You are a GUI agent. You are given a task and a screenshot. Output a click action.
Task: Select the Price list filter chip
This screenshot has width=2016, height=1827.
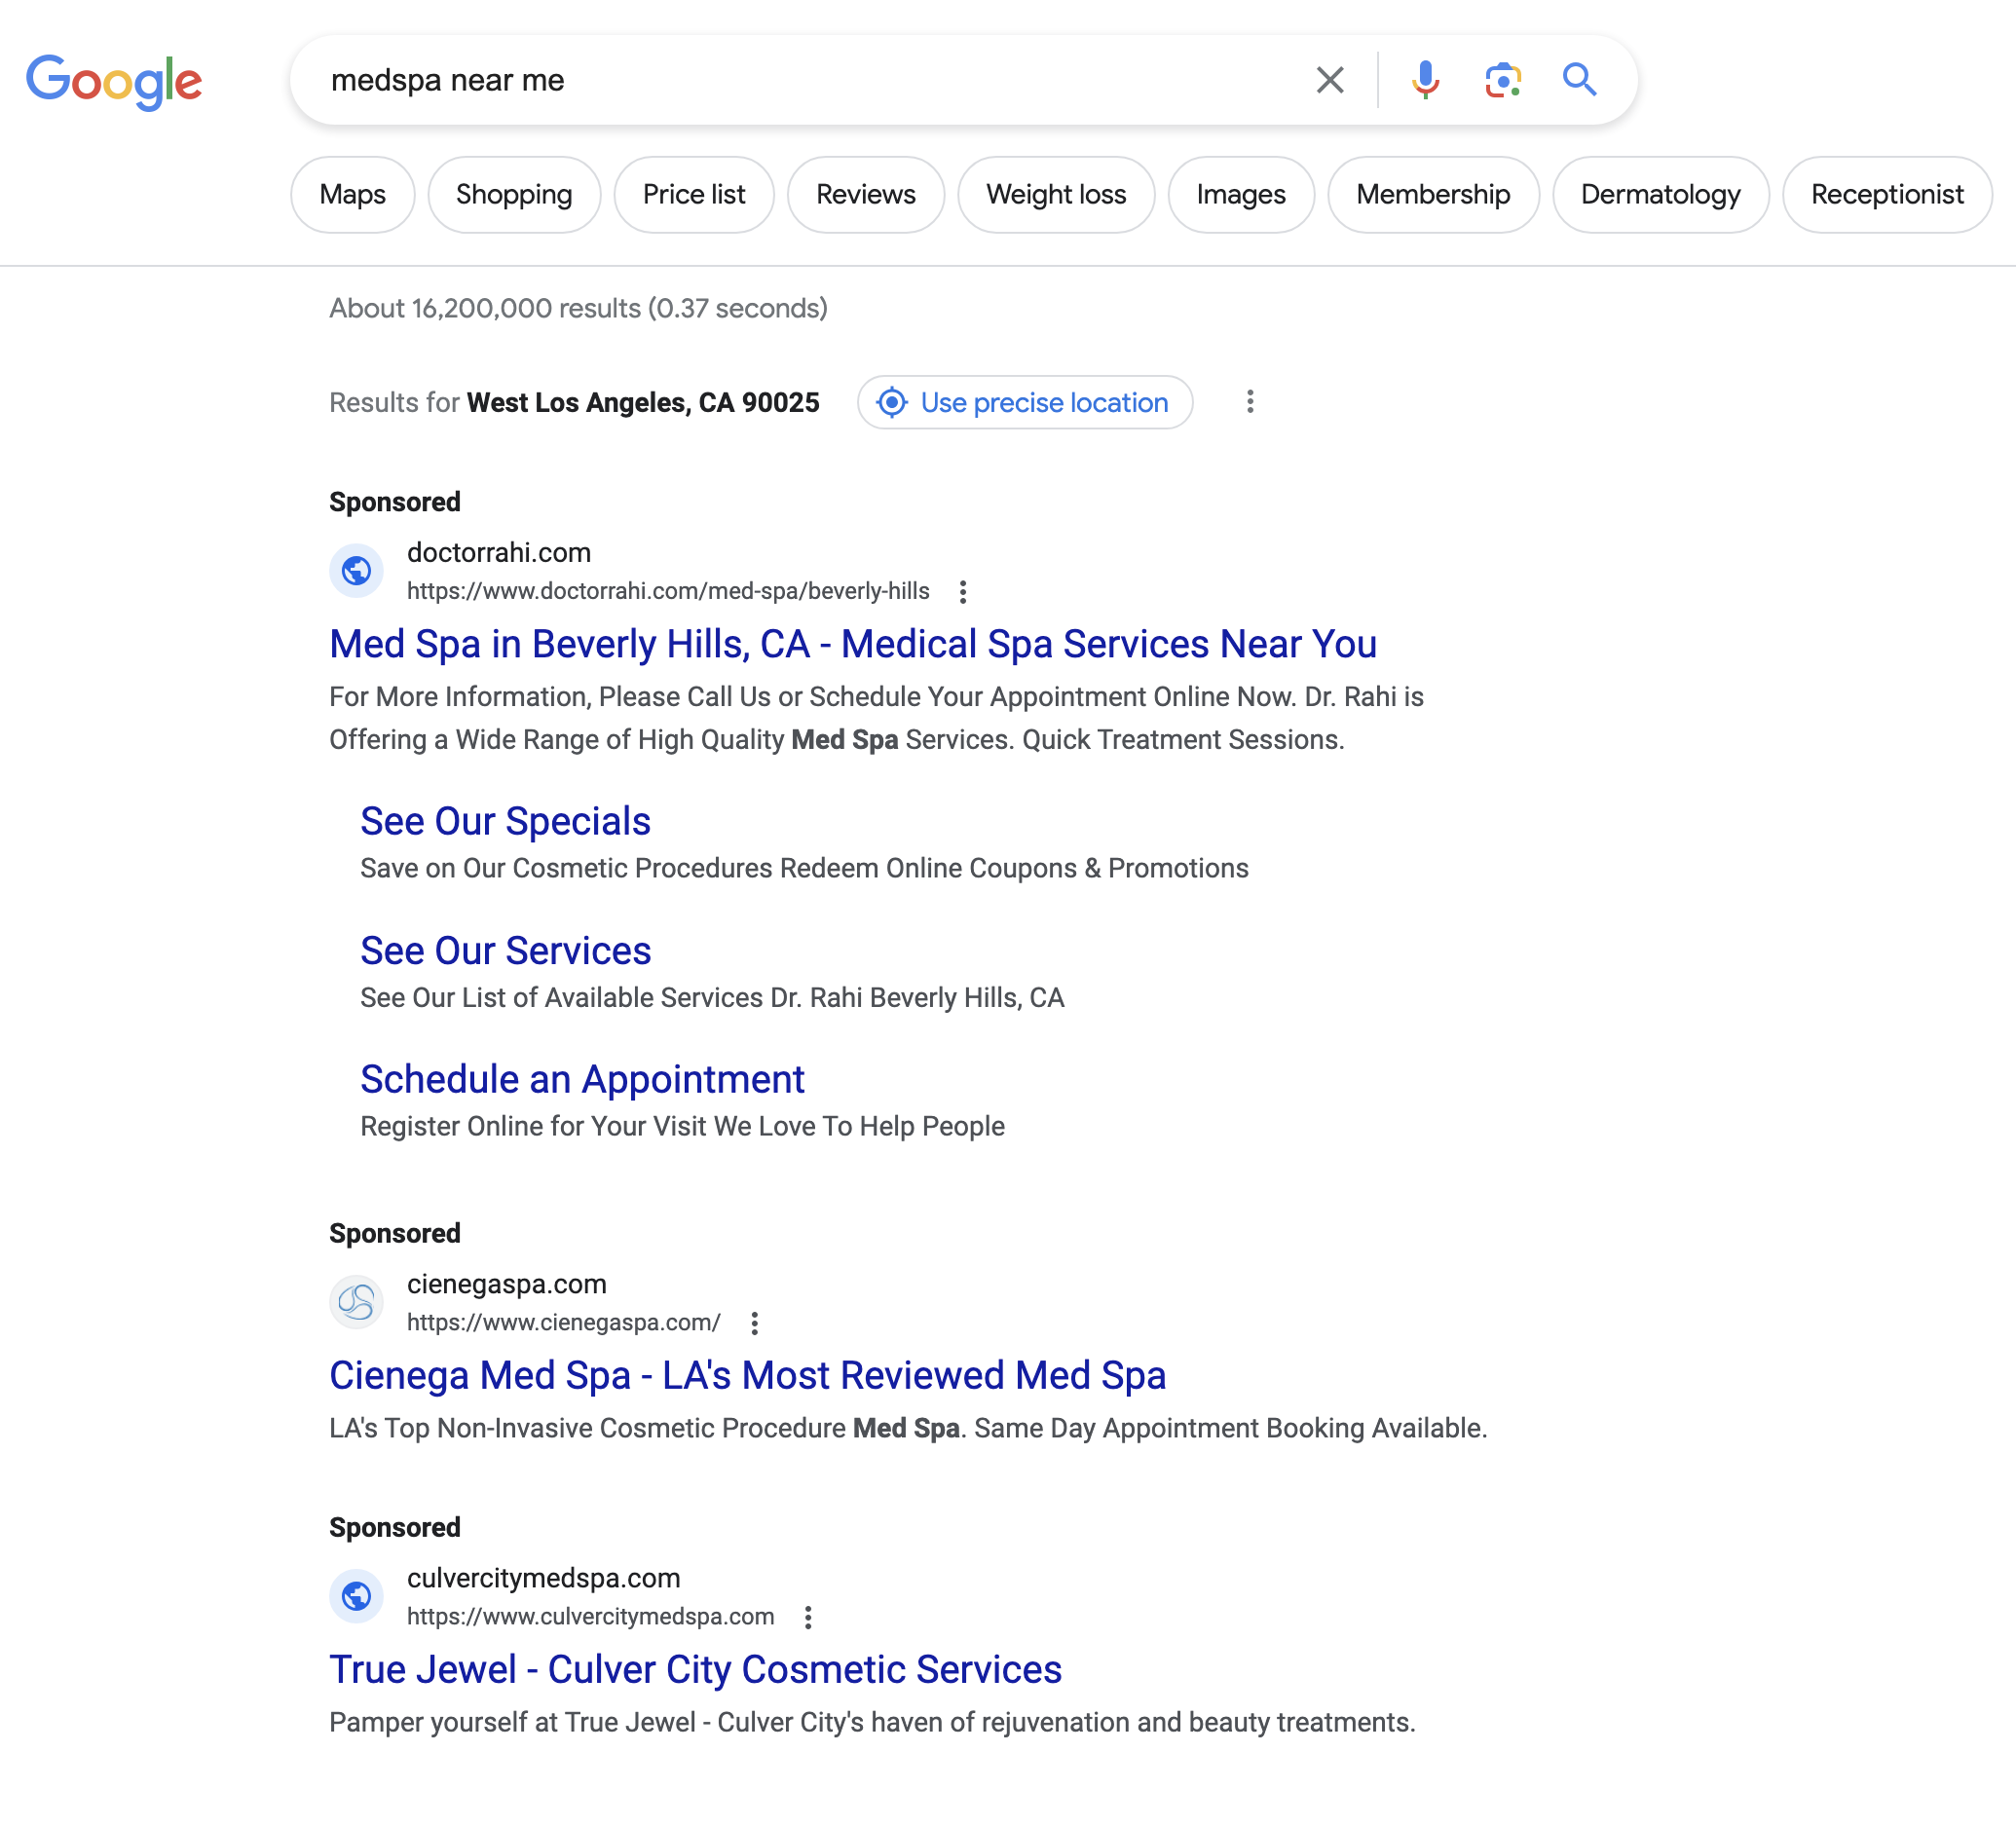[694, 195]
